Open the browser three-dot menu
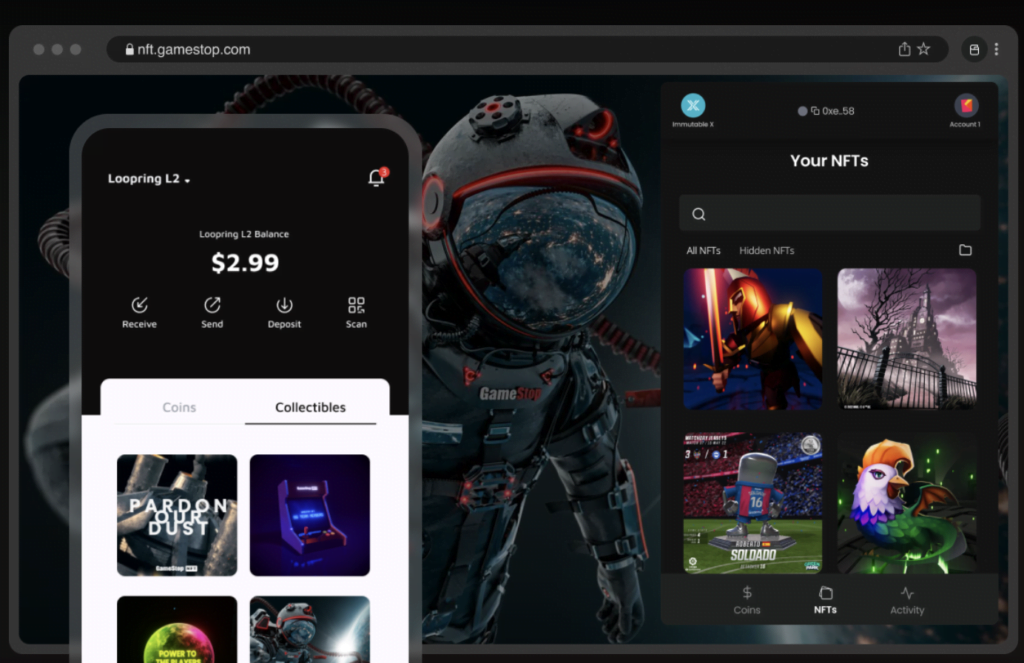The image size is (1024, 663). coord(996,49)
